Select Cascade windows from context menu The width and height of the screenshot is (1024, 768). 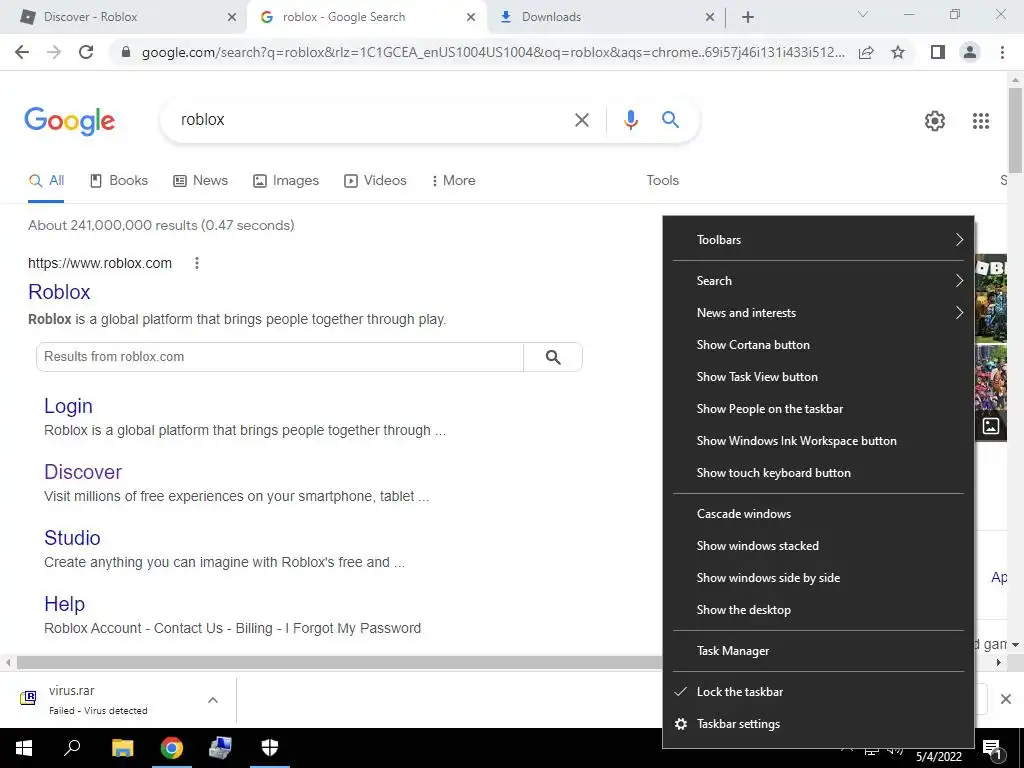[818, 514]
